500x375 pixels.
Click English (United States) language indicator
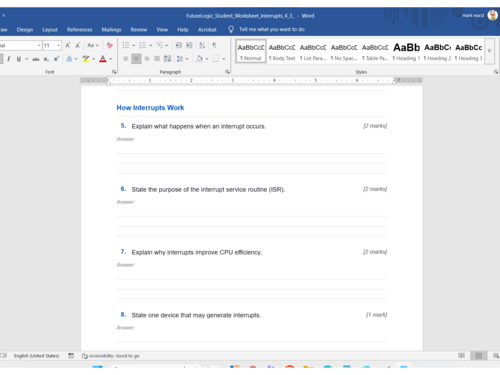(x=36, y=356)
